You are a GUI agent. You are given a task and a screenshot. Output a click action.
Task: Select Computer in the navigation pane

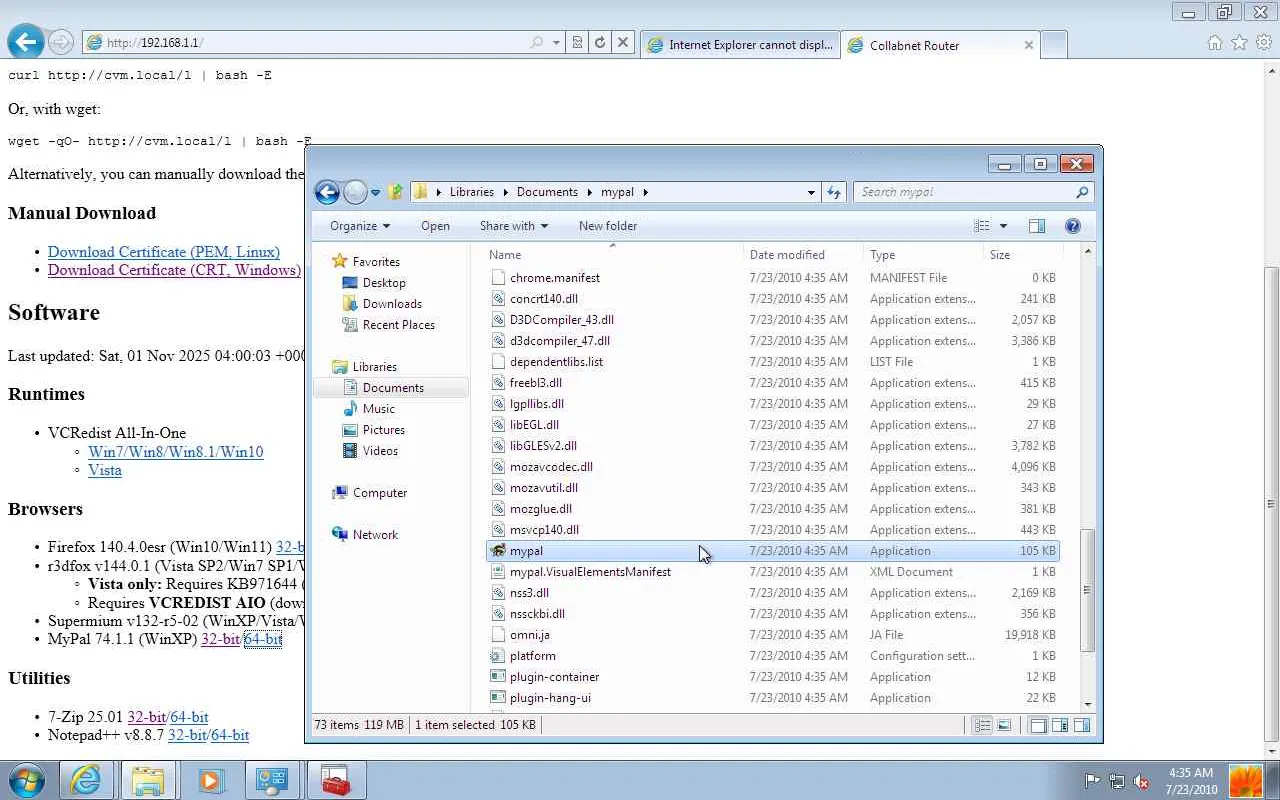(x=380, y=493)
